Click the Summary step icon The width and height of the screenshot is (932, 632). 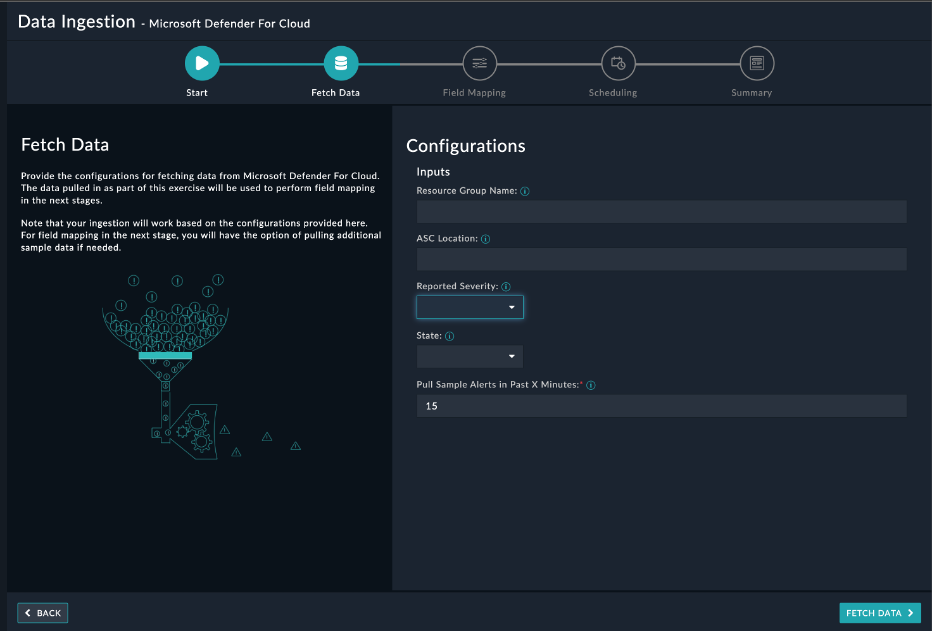pyautogui.click(x=757, y=64)
